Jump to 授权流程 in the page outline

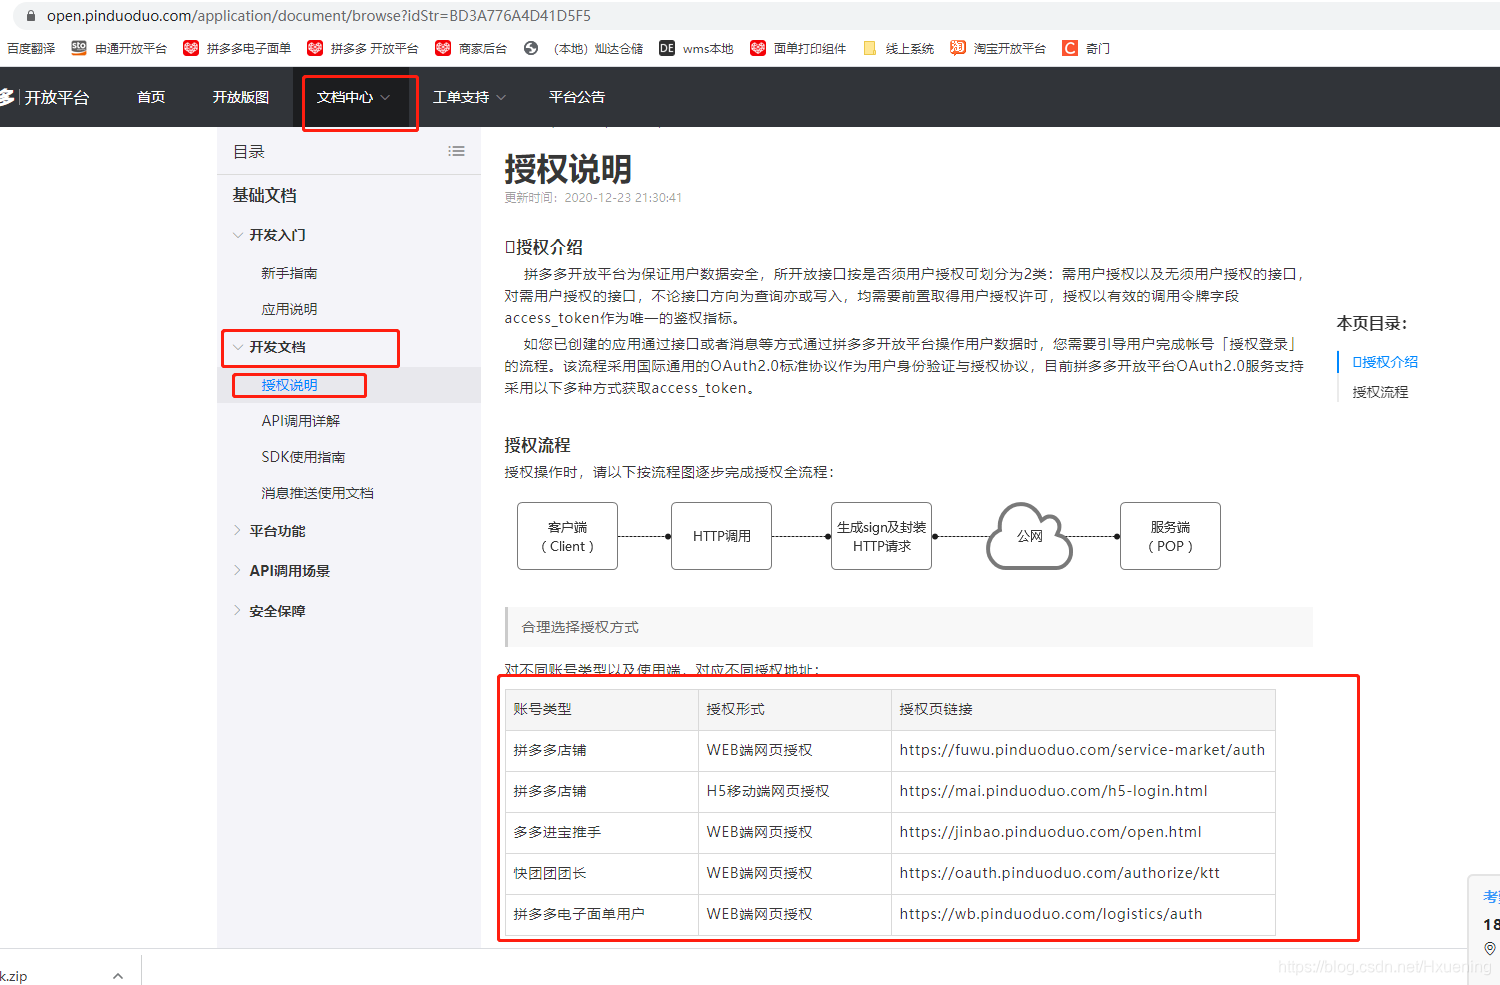pos(1380,392)
